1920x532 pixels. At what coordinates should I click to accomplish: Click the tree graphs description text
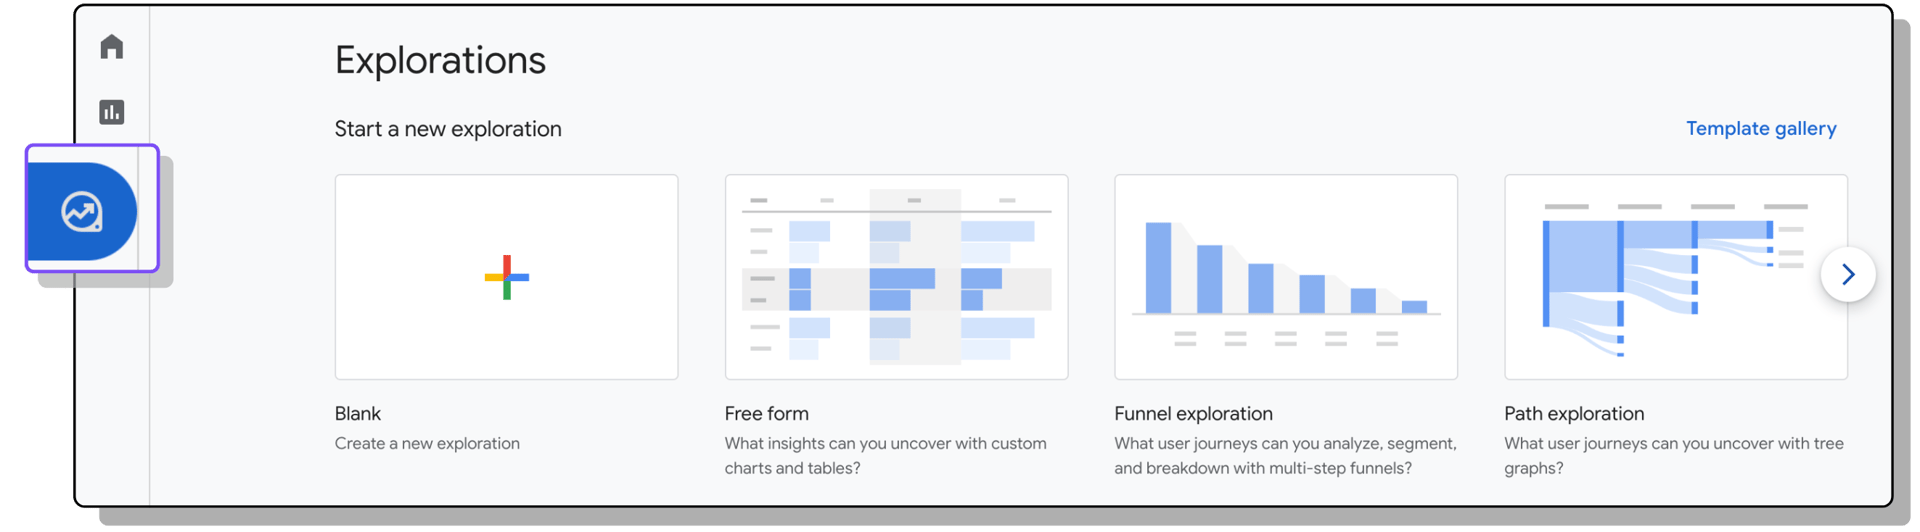coord(1674,455)
